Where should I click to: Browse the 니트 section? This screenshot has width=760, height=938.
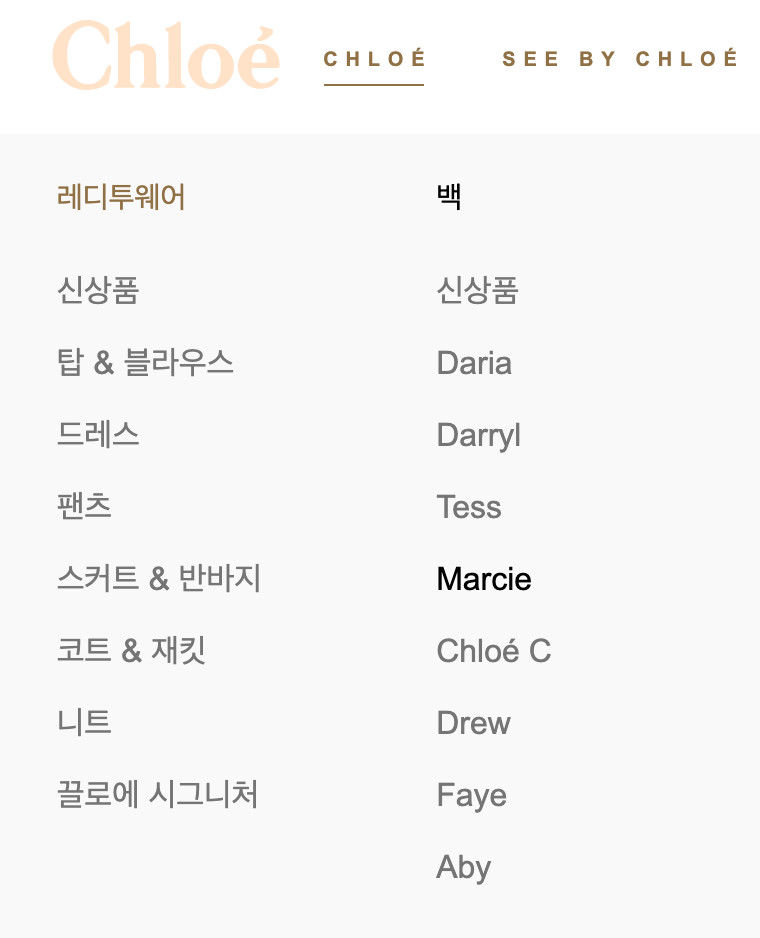[x=85, y=723]
